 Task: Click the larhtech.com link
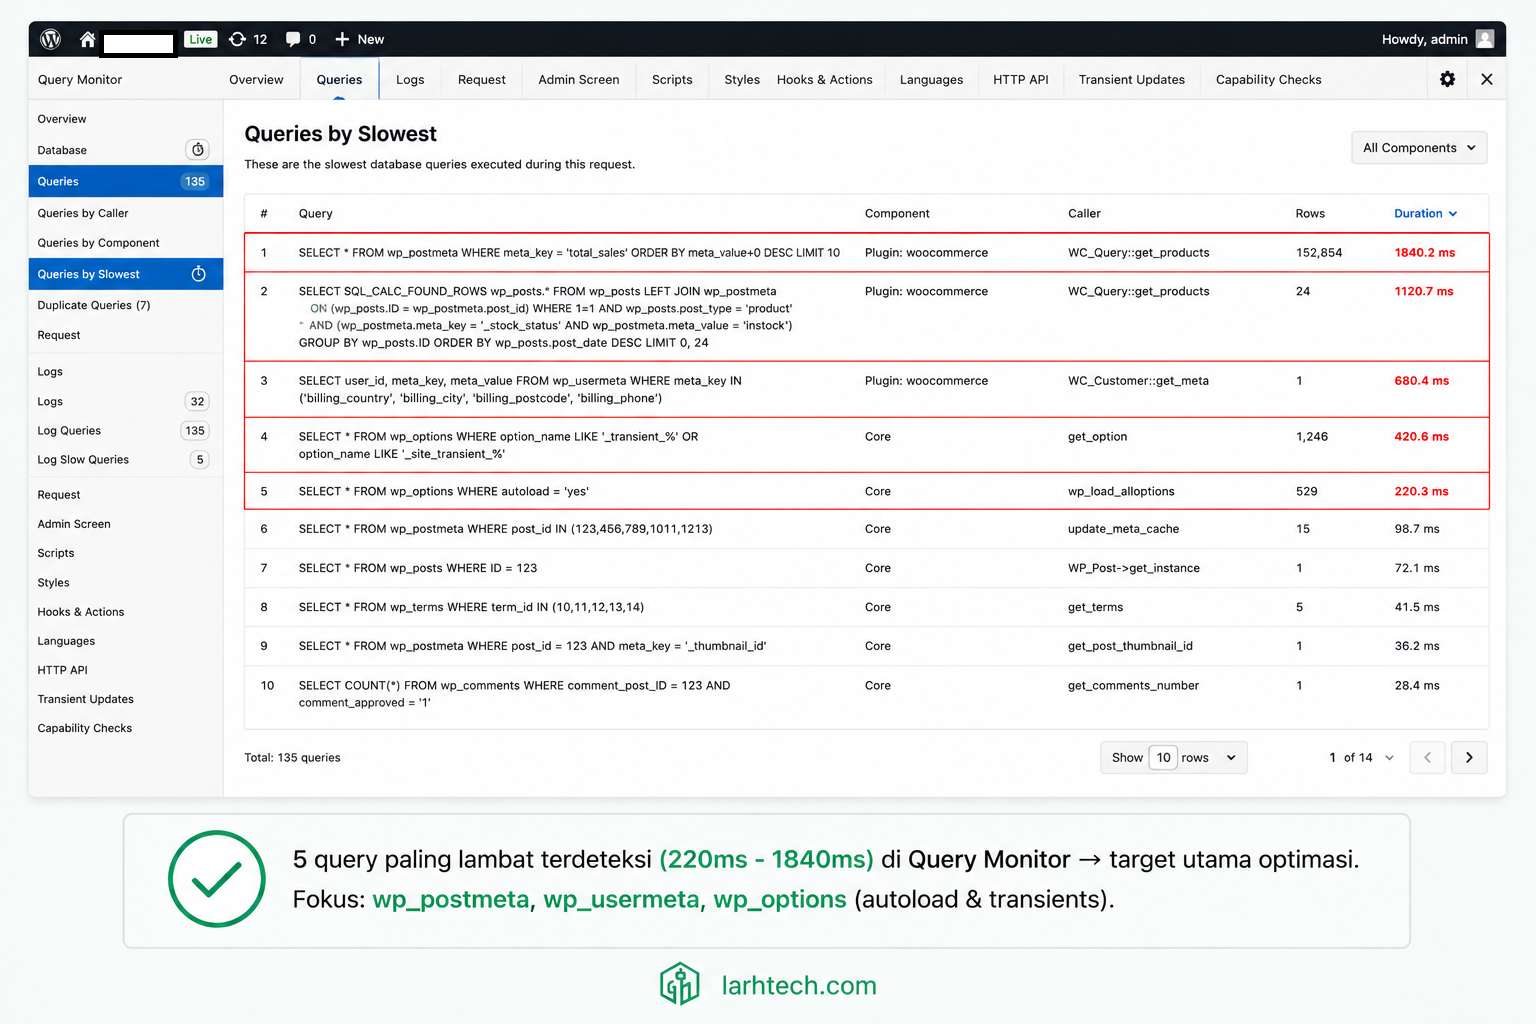(799, 986)
